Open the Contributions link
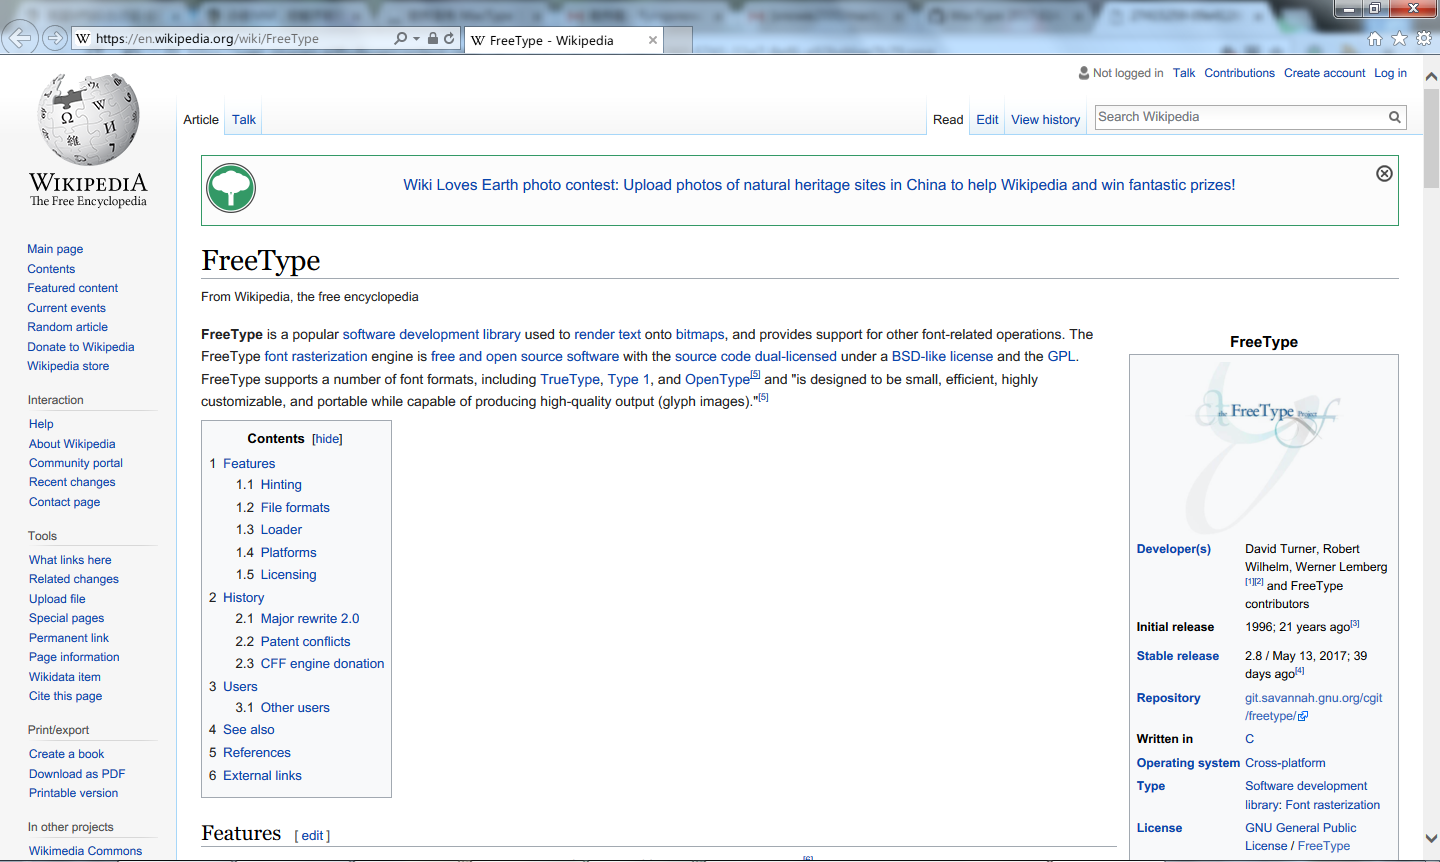 pos(1239,73)
